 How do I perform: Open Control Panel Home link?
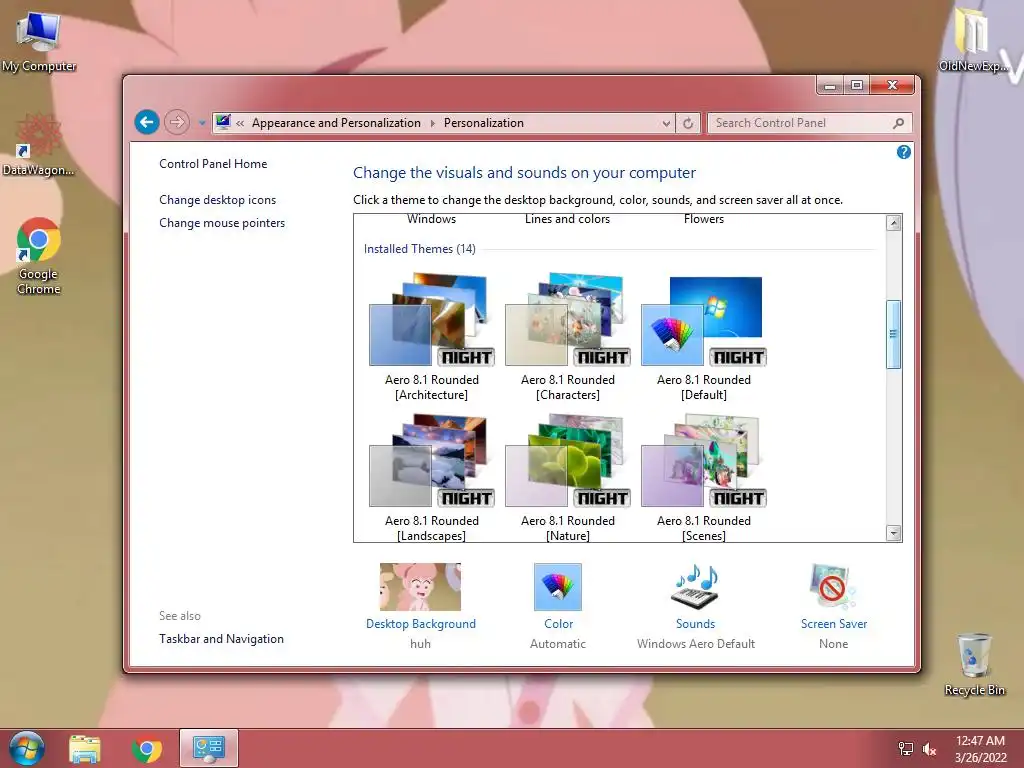[x=213, y=164]
